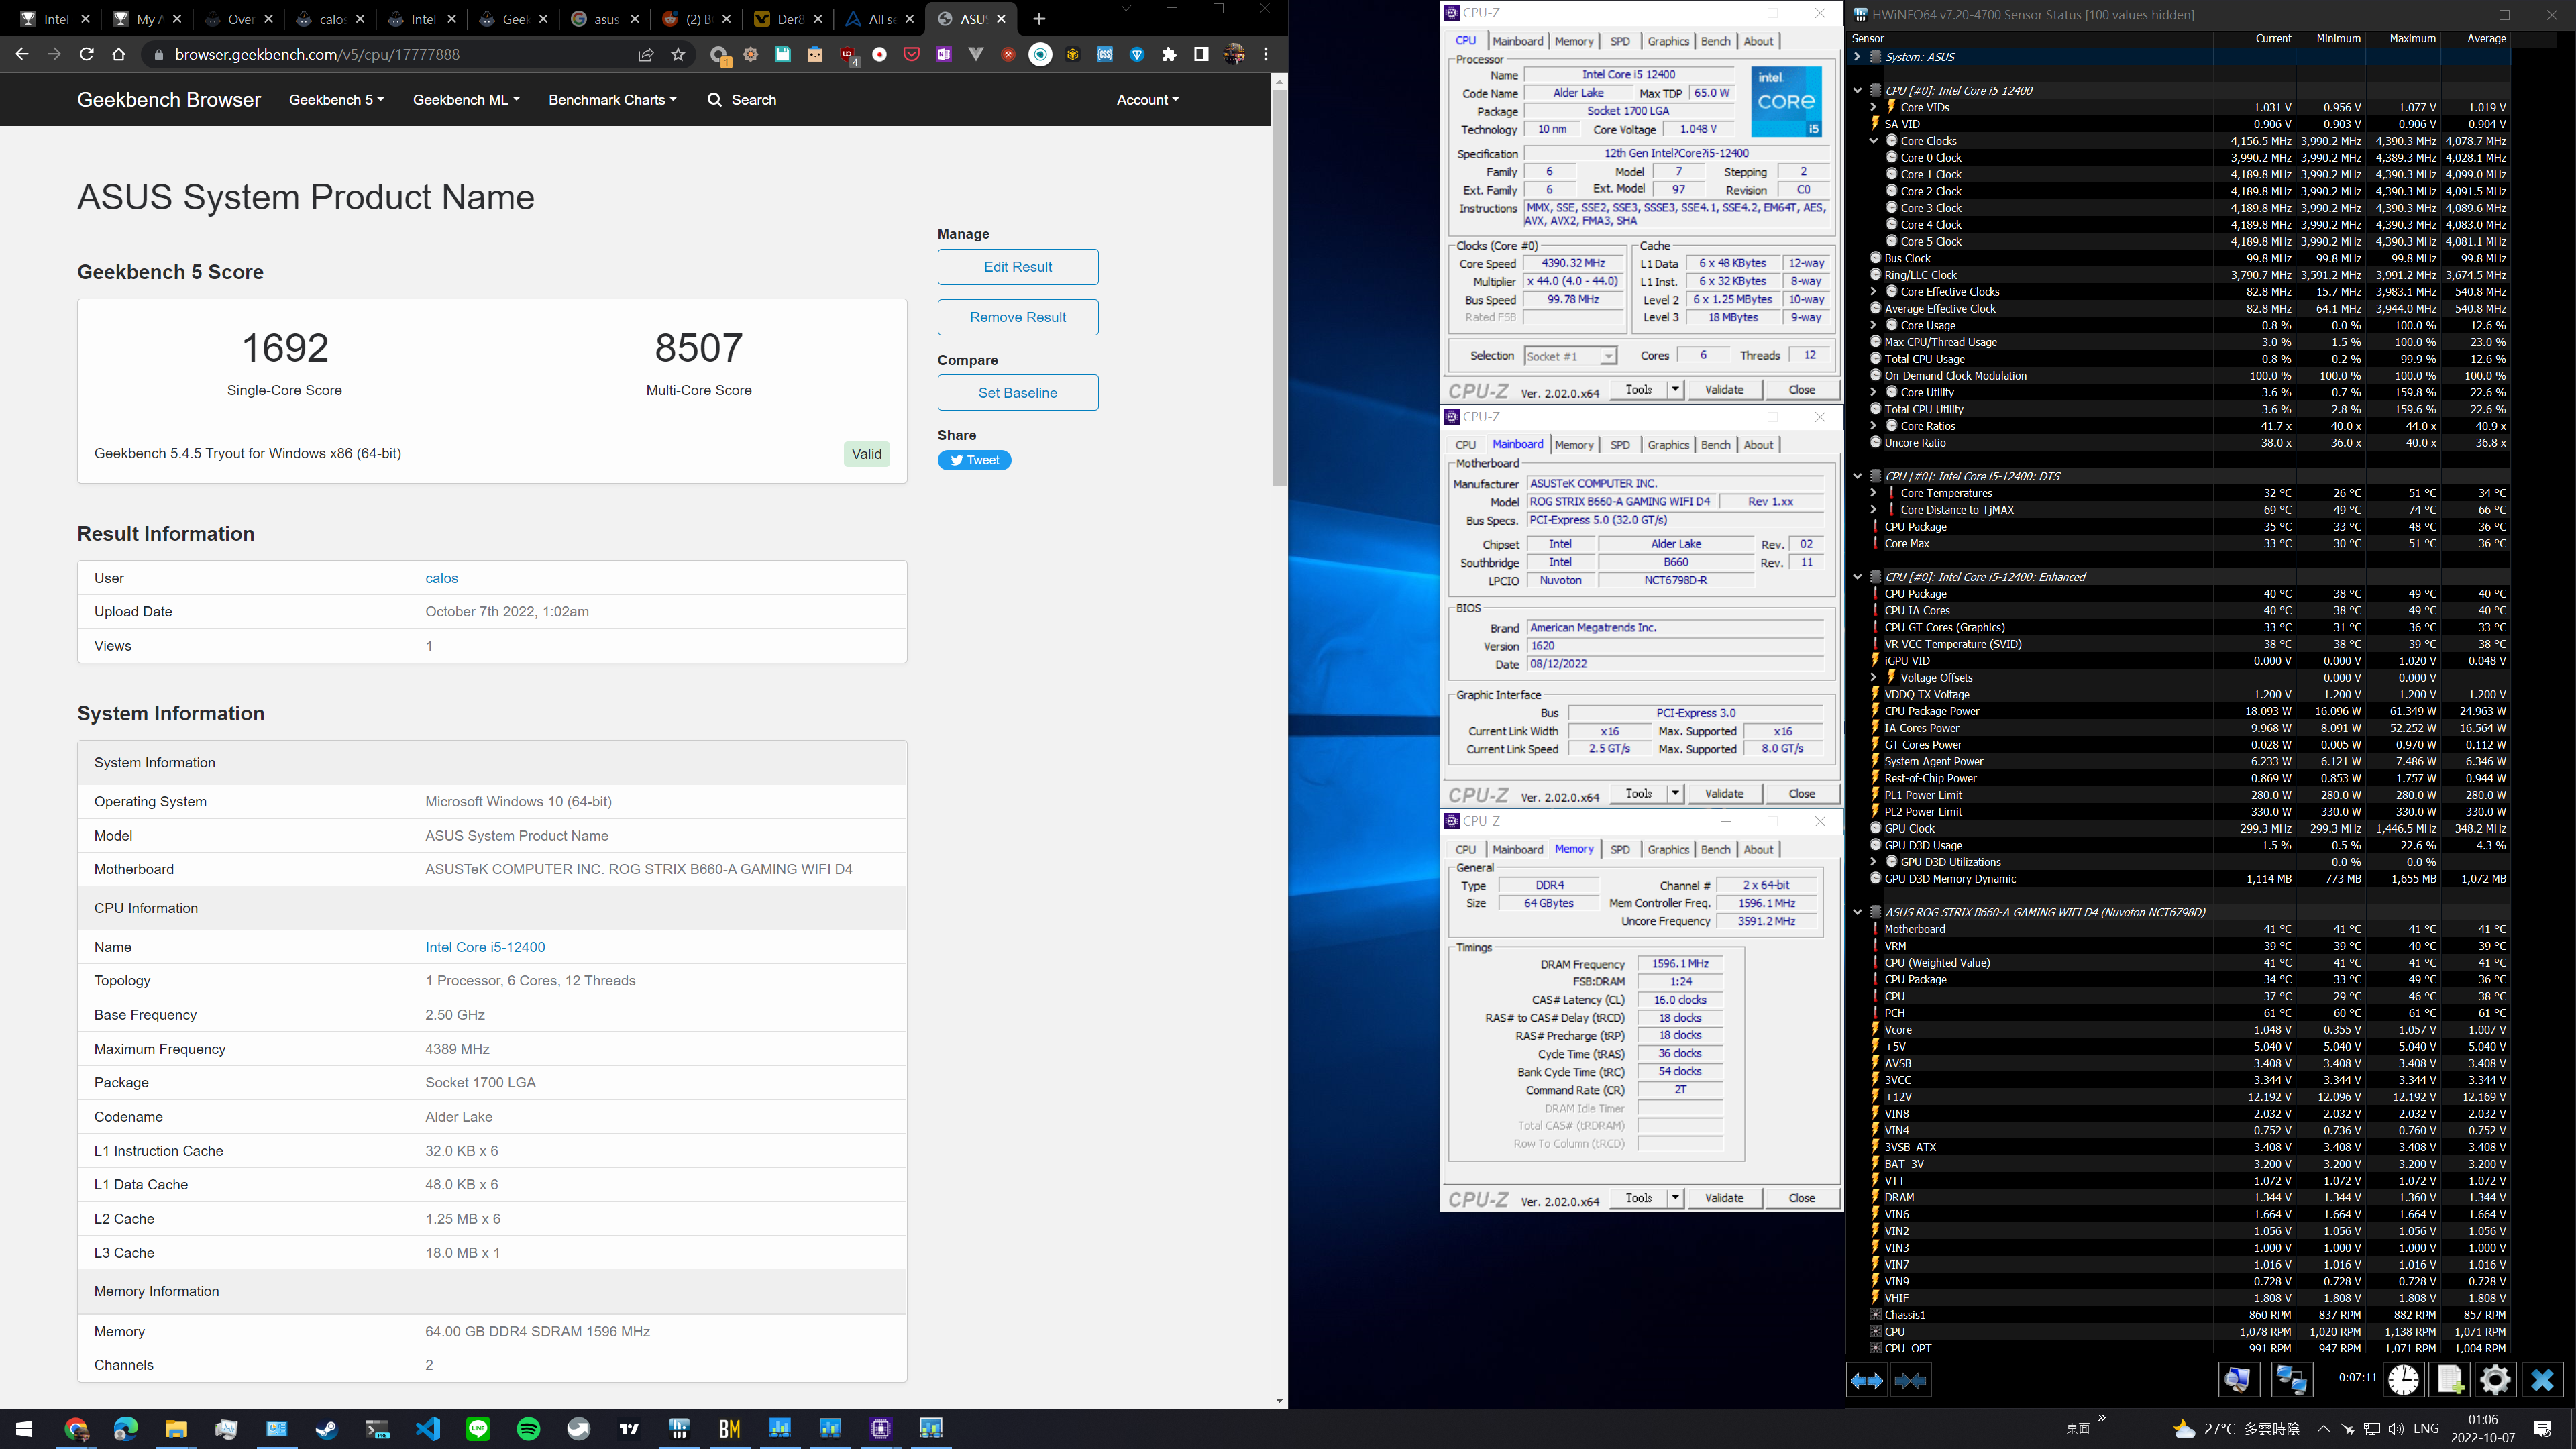Open TradingView from the taskbar
2576x1449 pixels.
(x=629, y=1428)
